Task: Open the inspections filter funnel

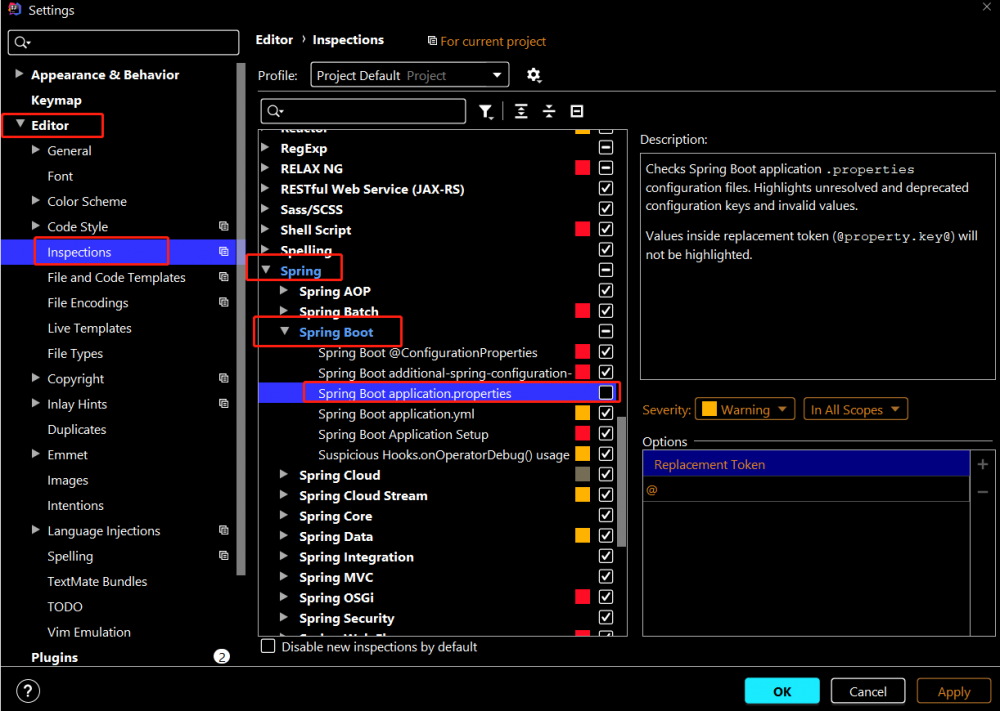Action: pos(486,111)
